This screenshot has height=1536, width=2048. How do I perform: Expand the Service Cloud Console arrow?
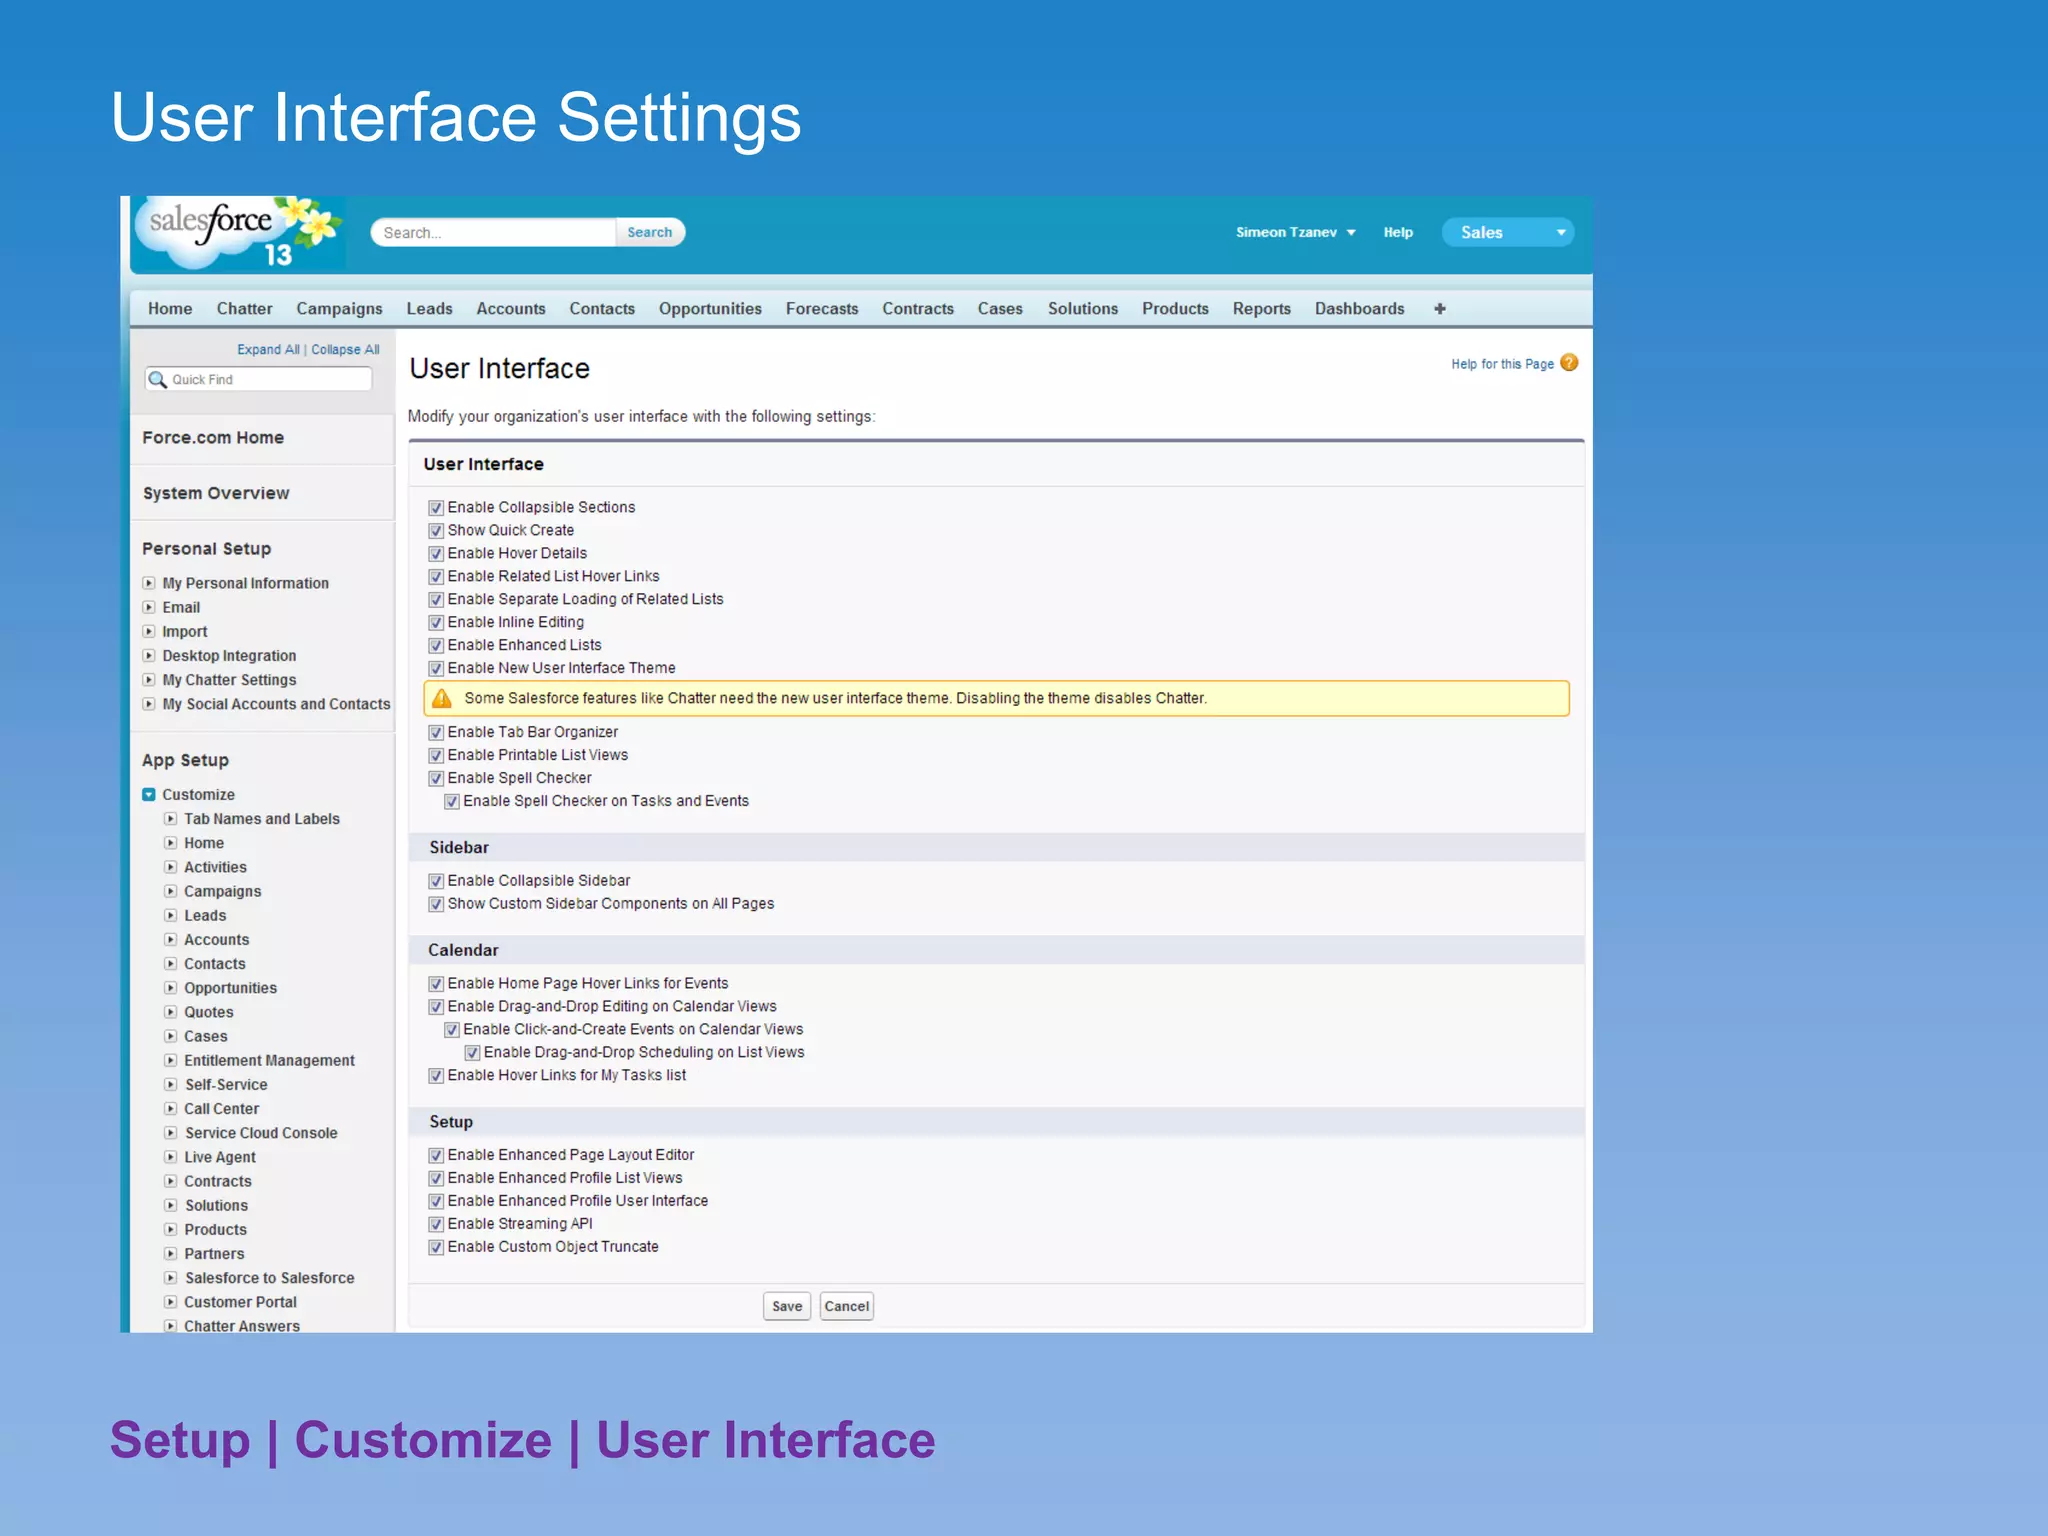pyautogui.click(x=171, y=1133)
